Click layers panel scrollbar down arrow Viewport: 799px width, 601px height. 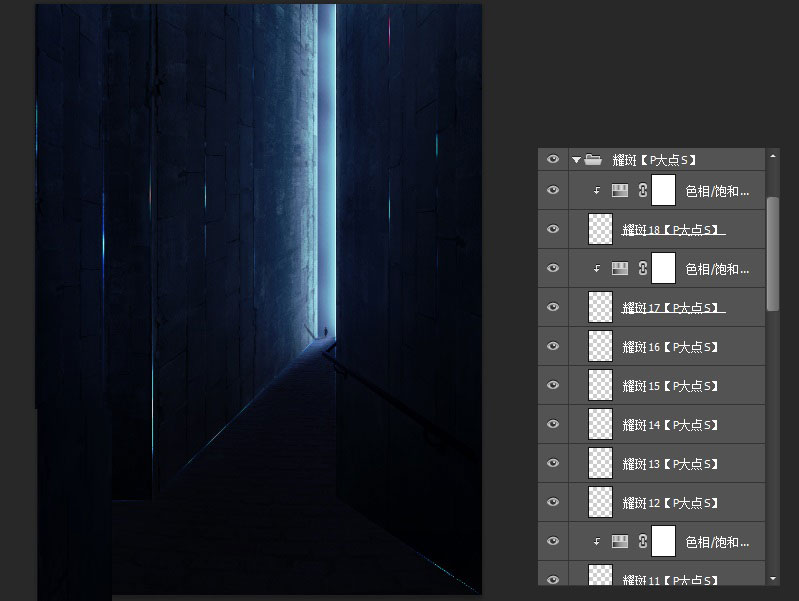point(773,579)
